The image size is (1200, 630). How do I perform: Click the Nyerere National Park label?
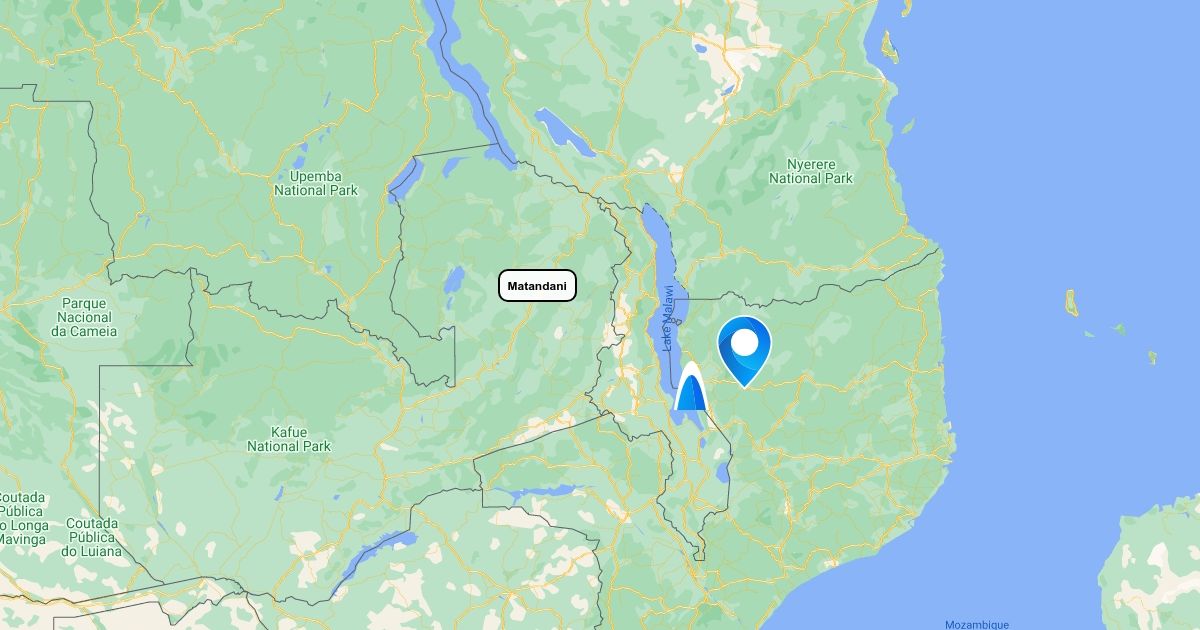pyautogui.click(x=811, y=171)
